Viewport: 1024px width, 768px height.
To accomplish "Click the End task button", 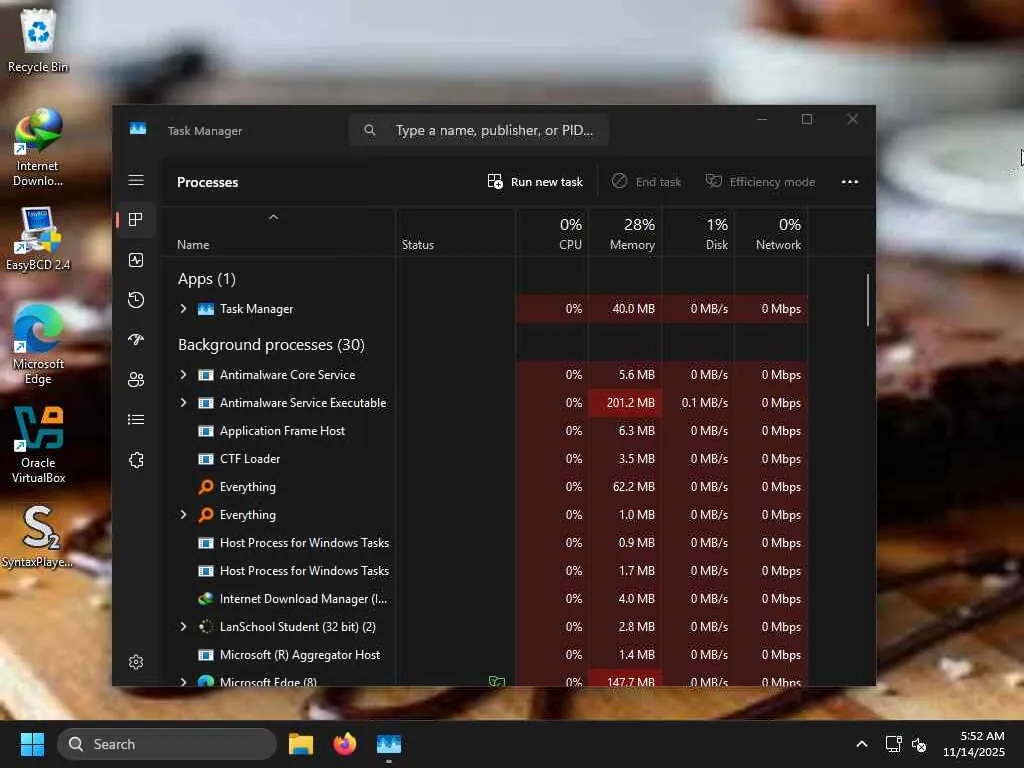I will point(647,182).
